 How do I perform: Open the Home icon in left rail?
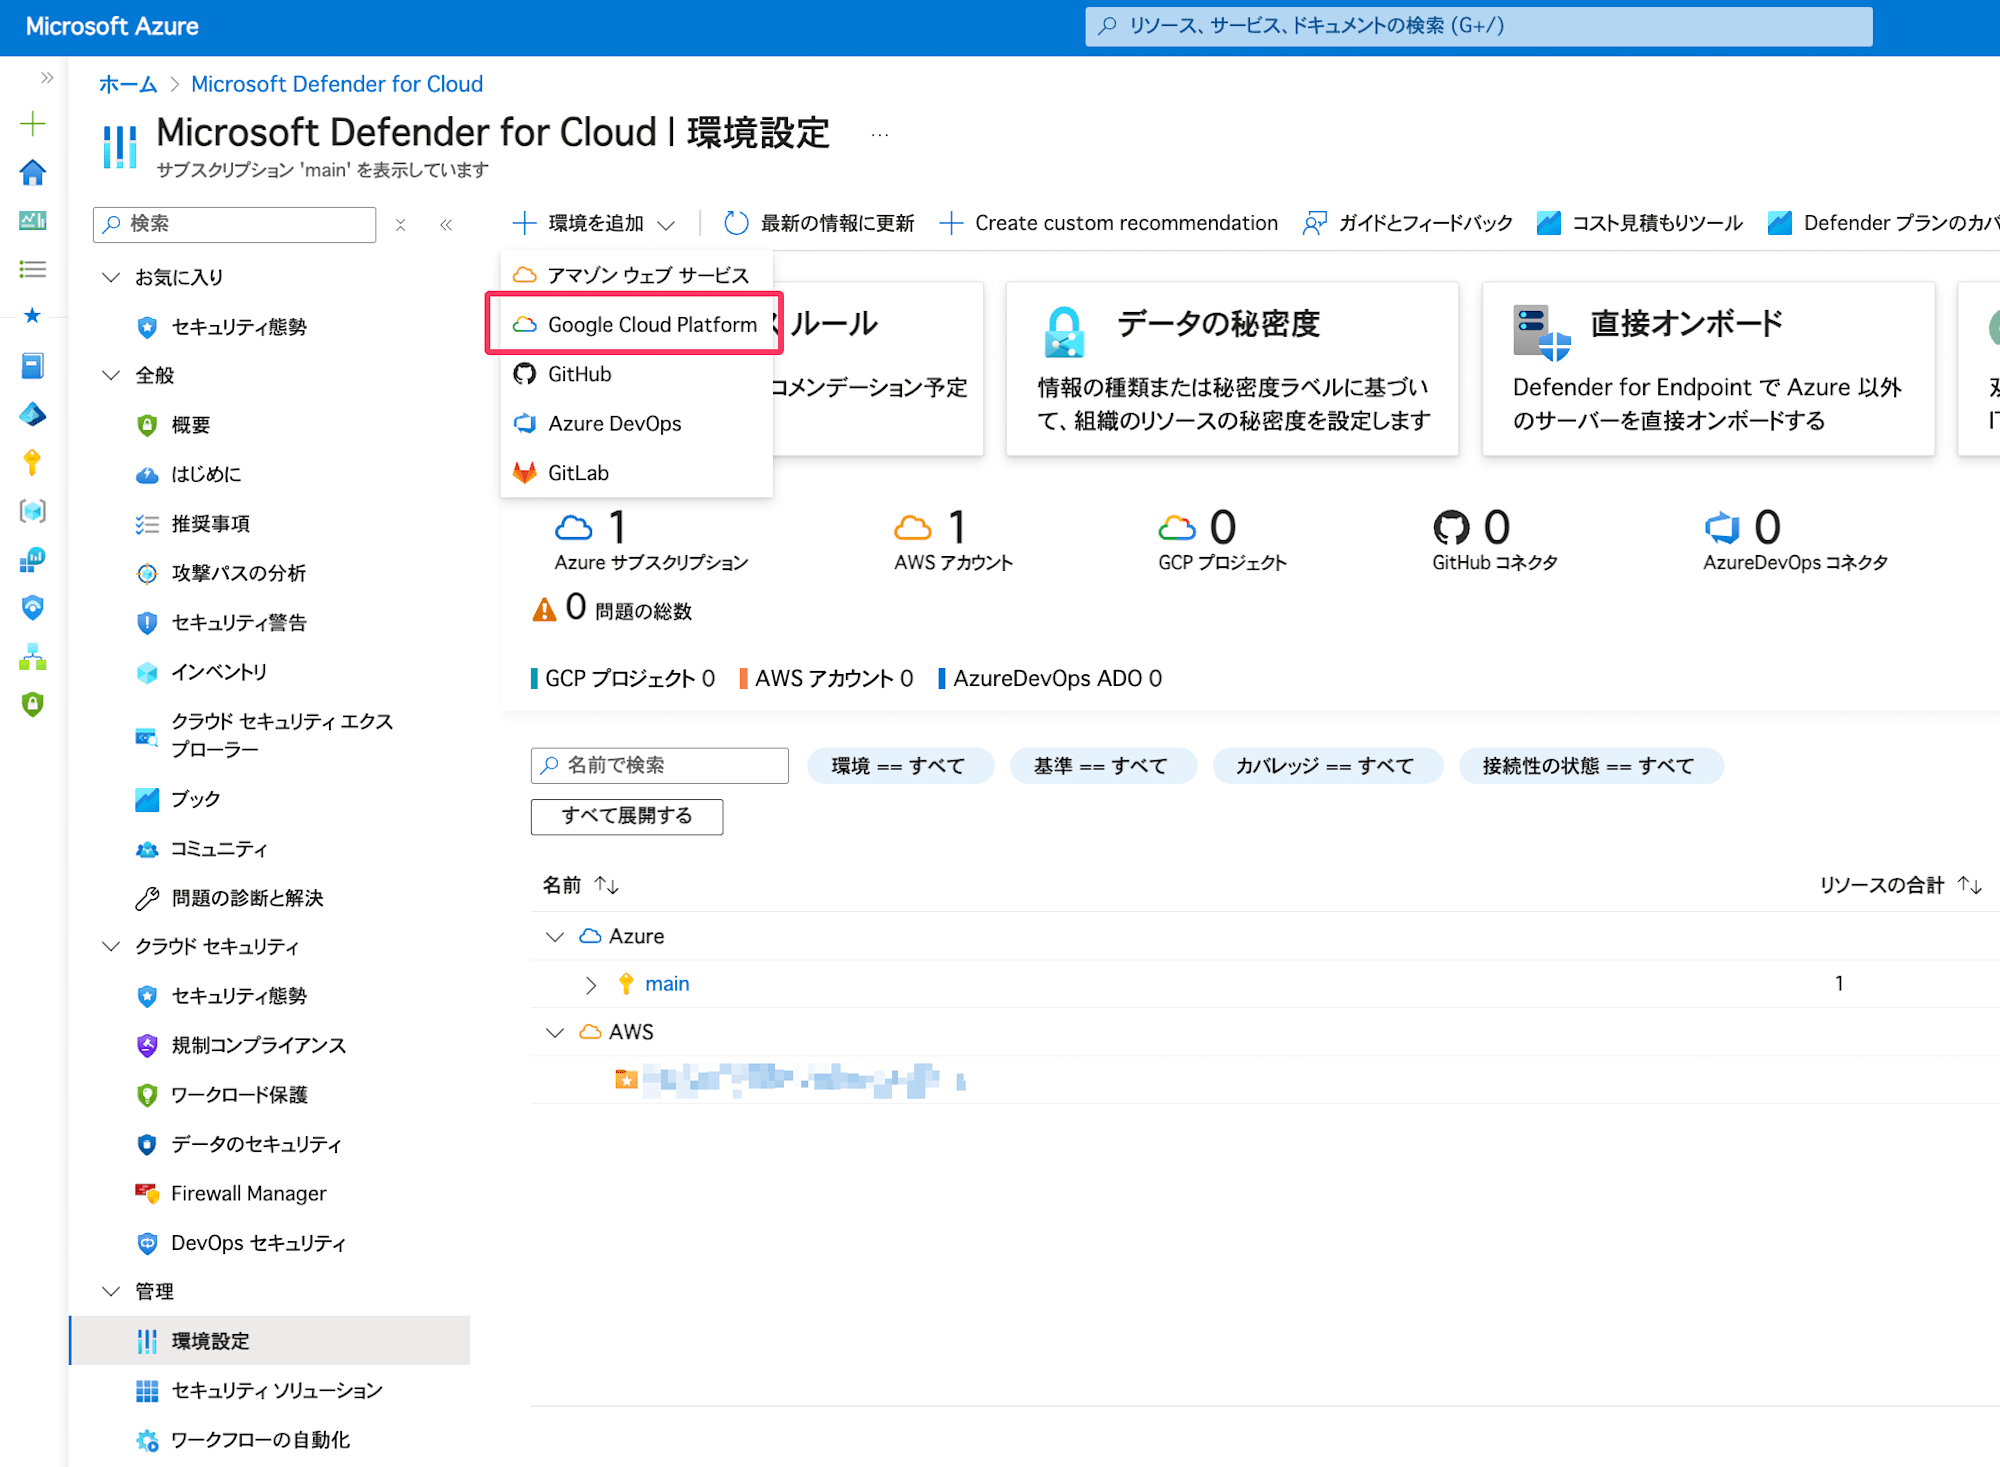click(x=33, y=173)
